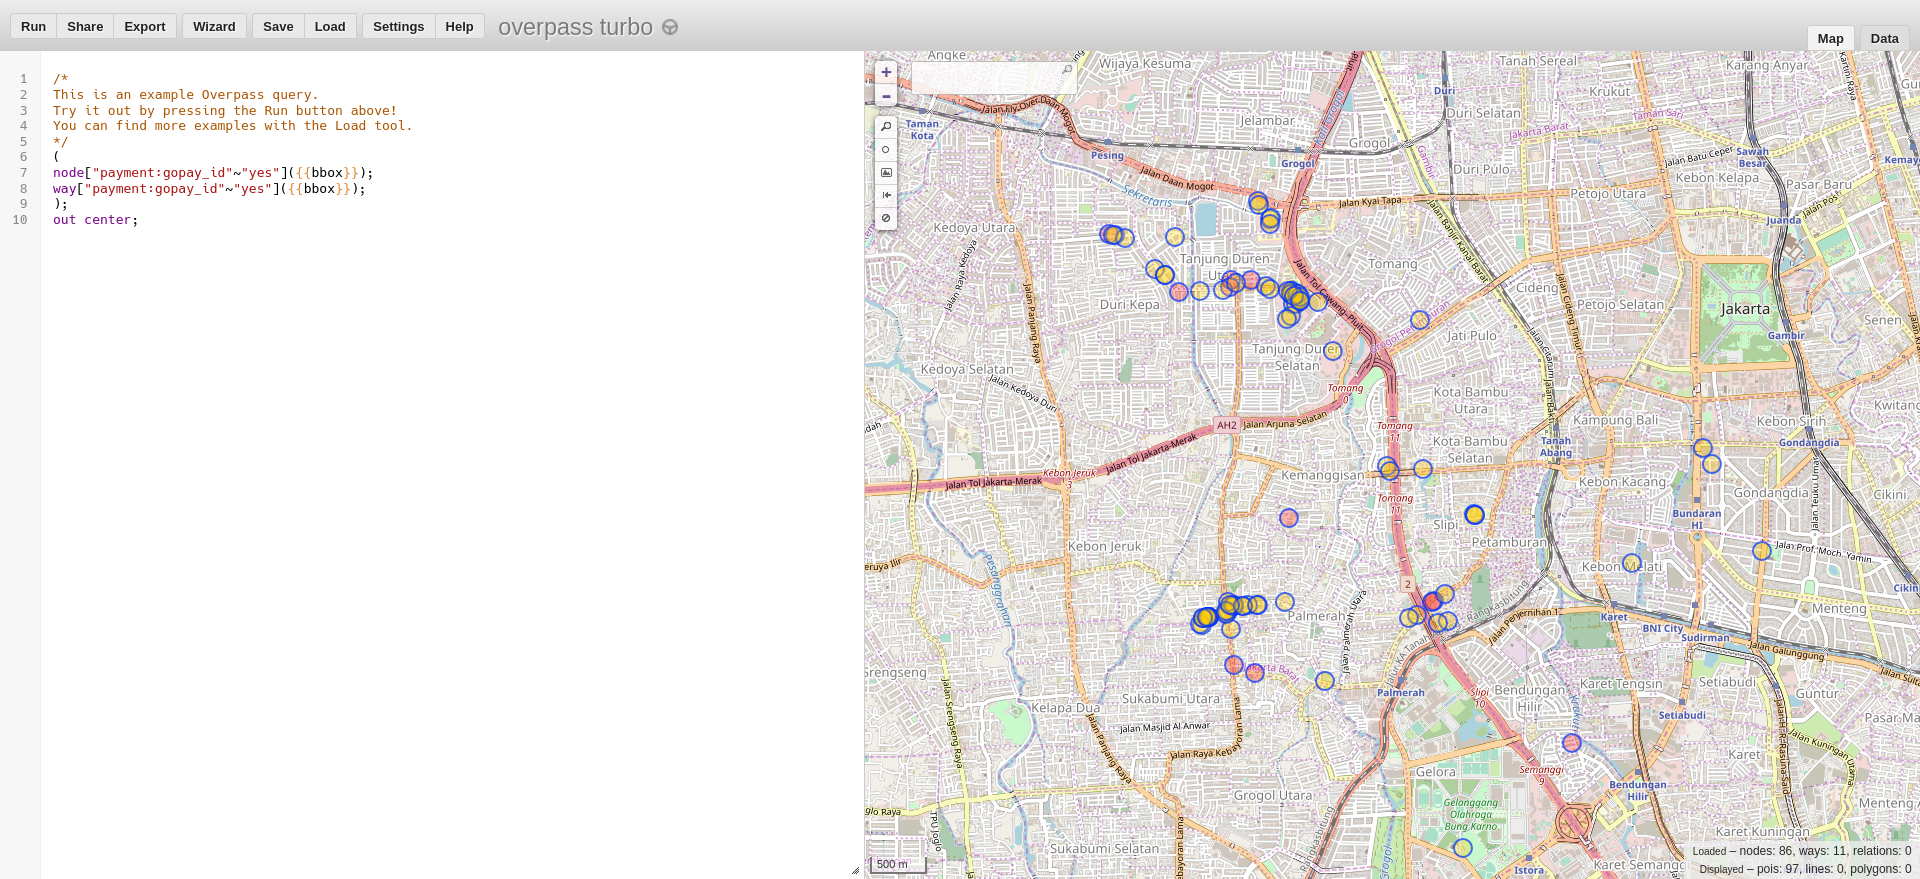Screen dimensions: 1920x879
Task: Select the marker on Tanjung Duren Selatan label
Action: [1332, 351]
